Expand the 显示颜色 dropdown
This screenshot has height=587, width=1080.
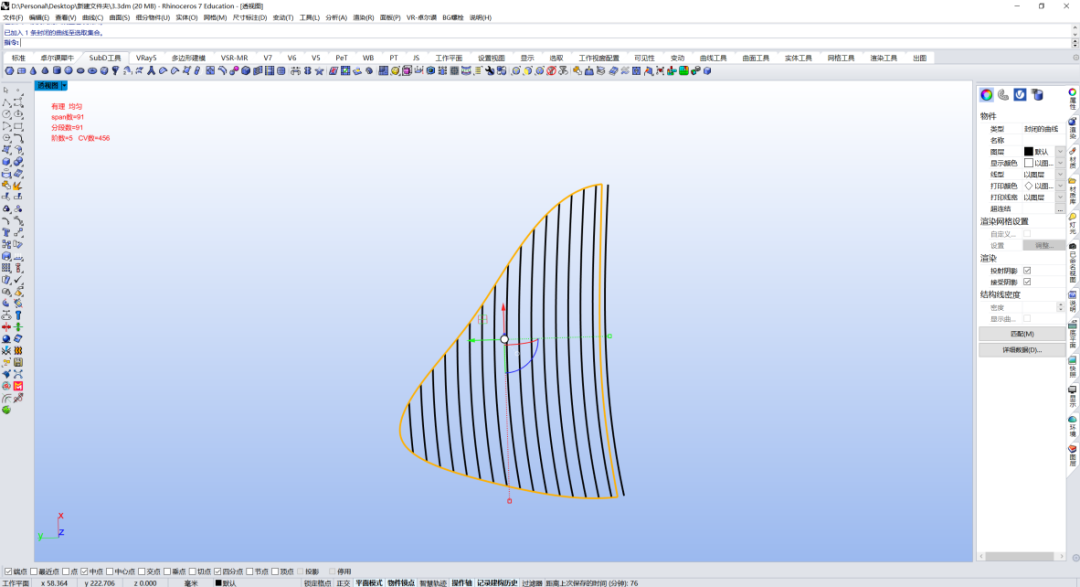pyautogui.click(x=1060, y=163)
